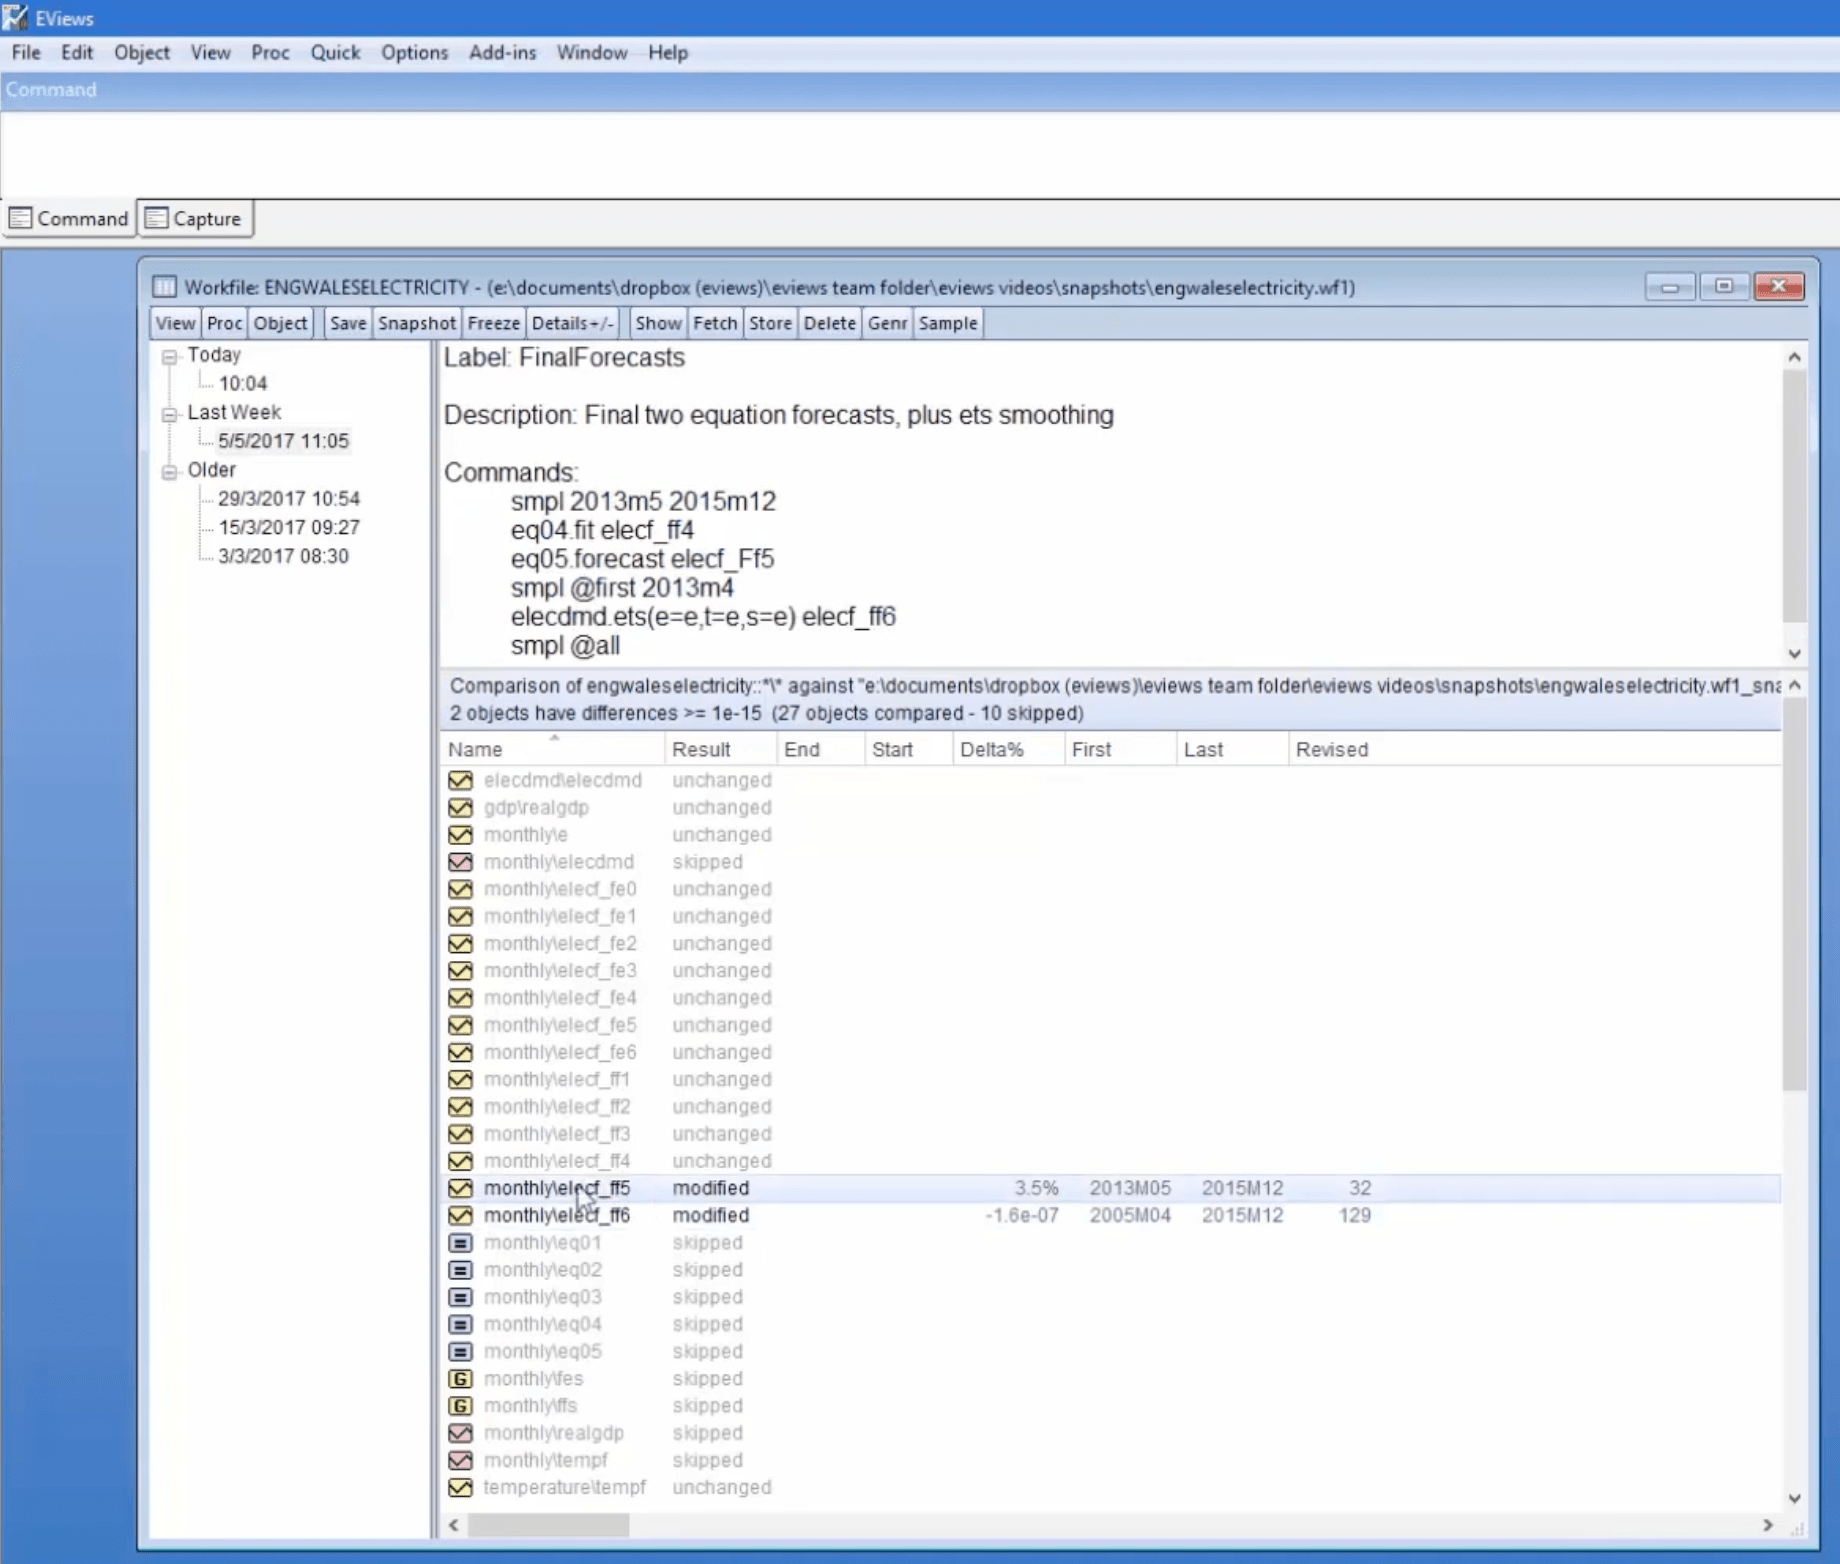Screen dimensions: 1840x1564
Task: Click the series icon for monthly\e
Action: 460,834
